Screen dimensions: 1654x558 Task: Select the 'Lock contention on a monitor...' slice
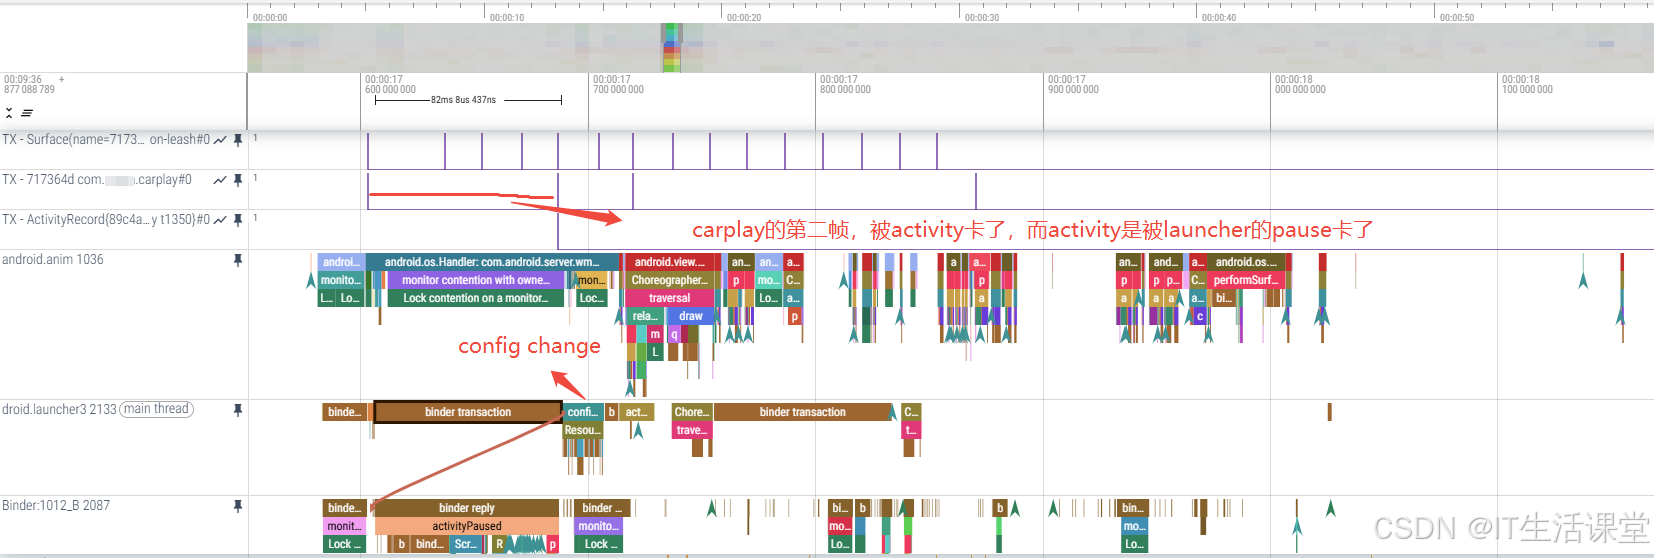tap(475, 298)
